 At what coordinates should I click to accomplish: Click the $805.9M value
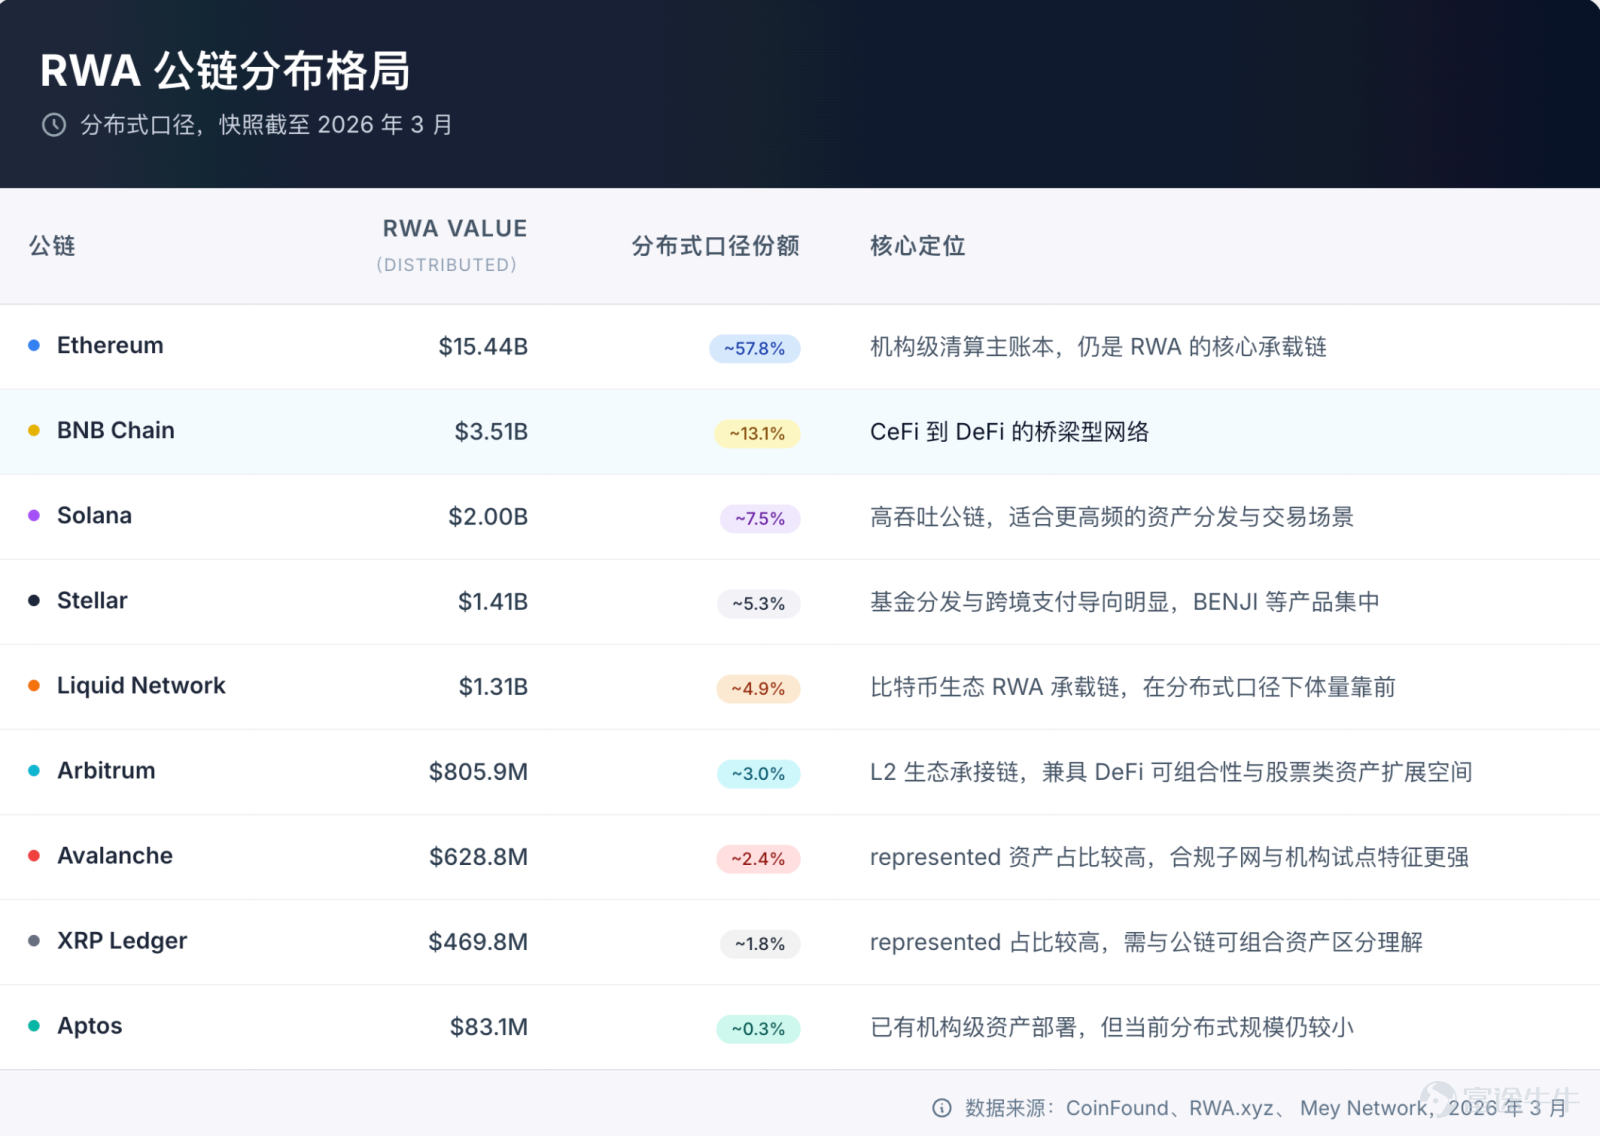point(478,772)
